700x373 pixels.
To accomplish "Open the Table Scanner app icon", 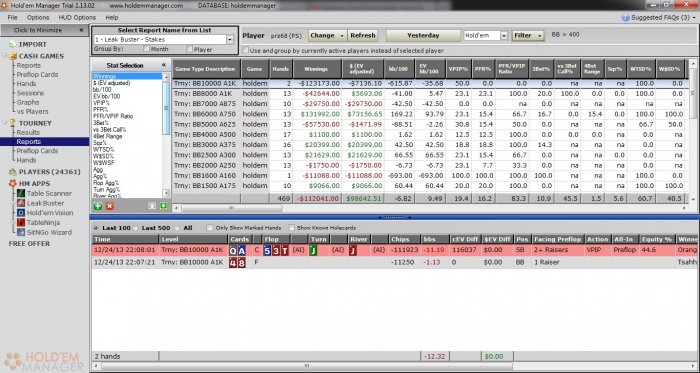I will (21, 193).
